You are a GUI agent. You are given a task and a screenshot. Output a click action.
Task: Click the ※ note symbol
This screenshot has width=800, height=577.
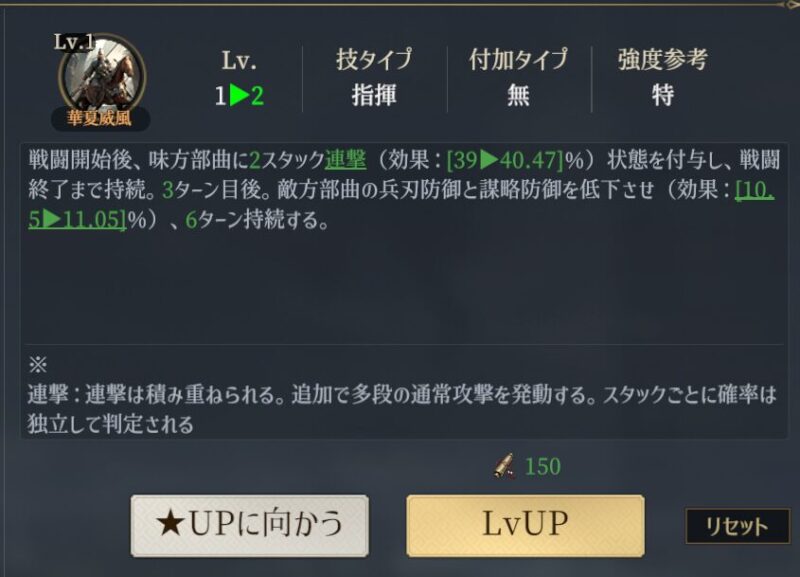[38, 365]
